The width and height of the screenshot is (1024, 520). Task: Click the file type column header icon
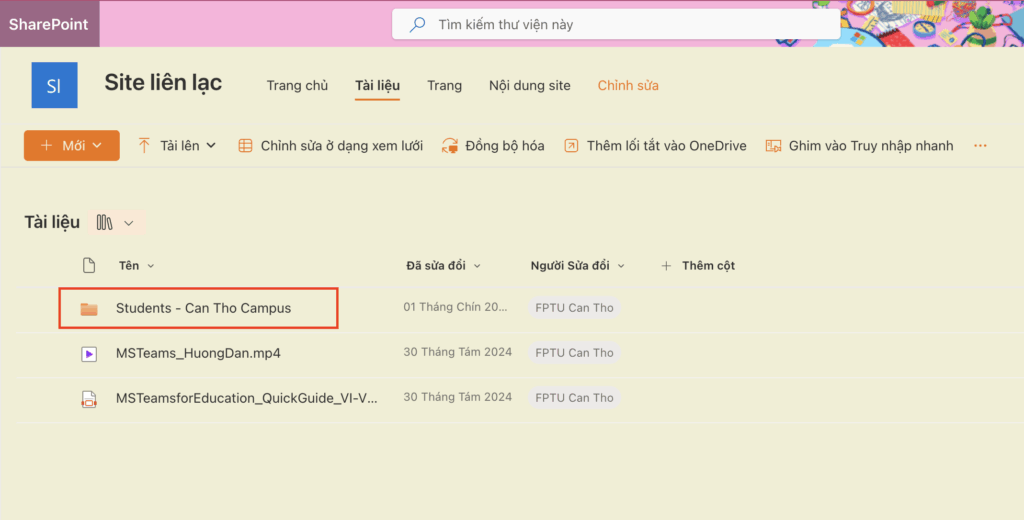[89, 265]
